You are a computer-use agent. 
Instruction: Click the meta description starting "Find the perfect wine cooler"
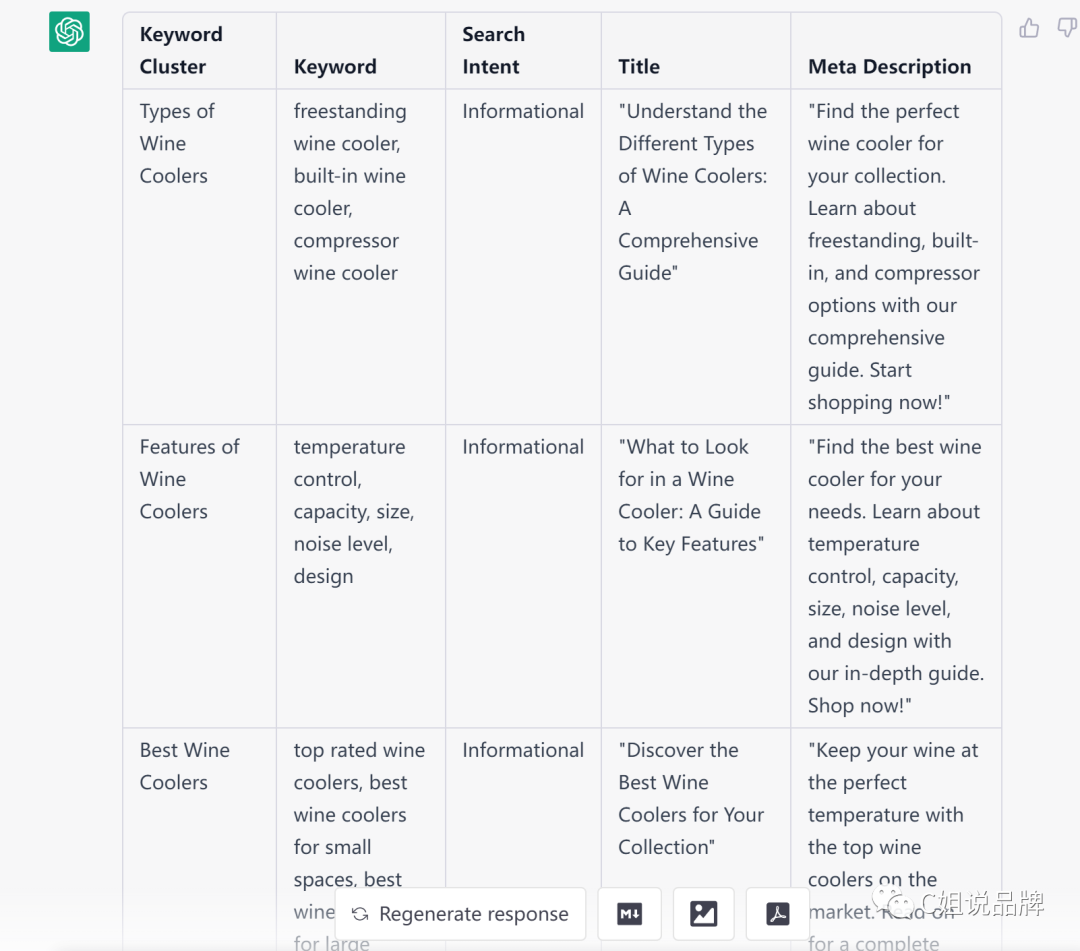click(x=893, y=256)
